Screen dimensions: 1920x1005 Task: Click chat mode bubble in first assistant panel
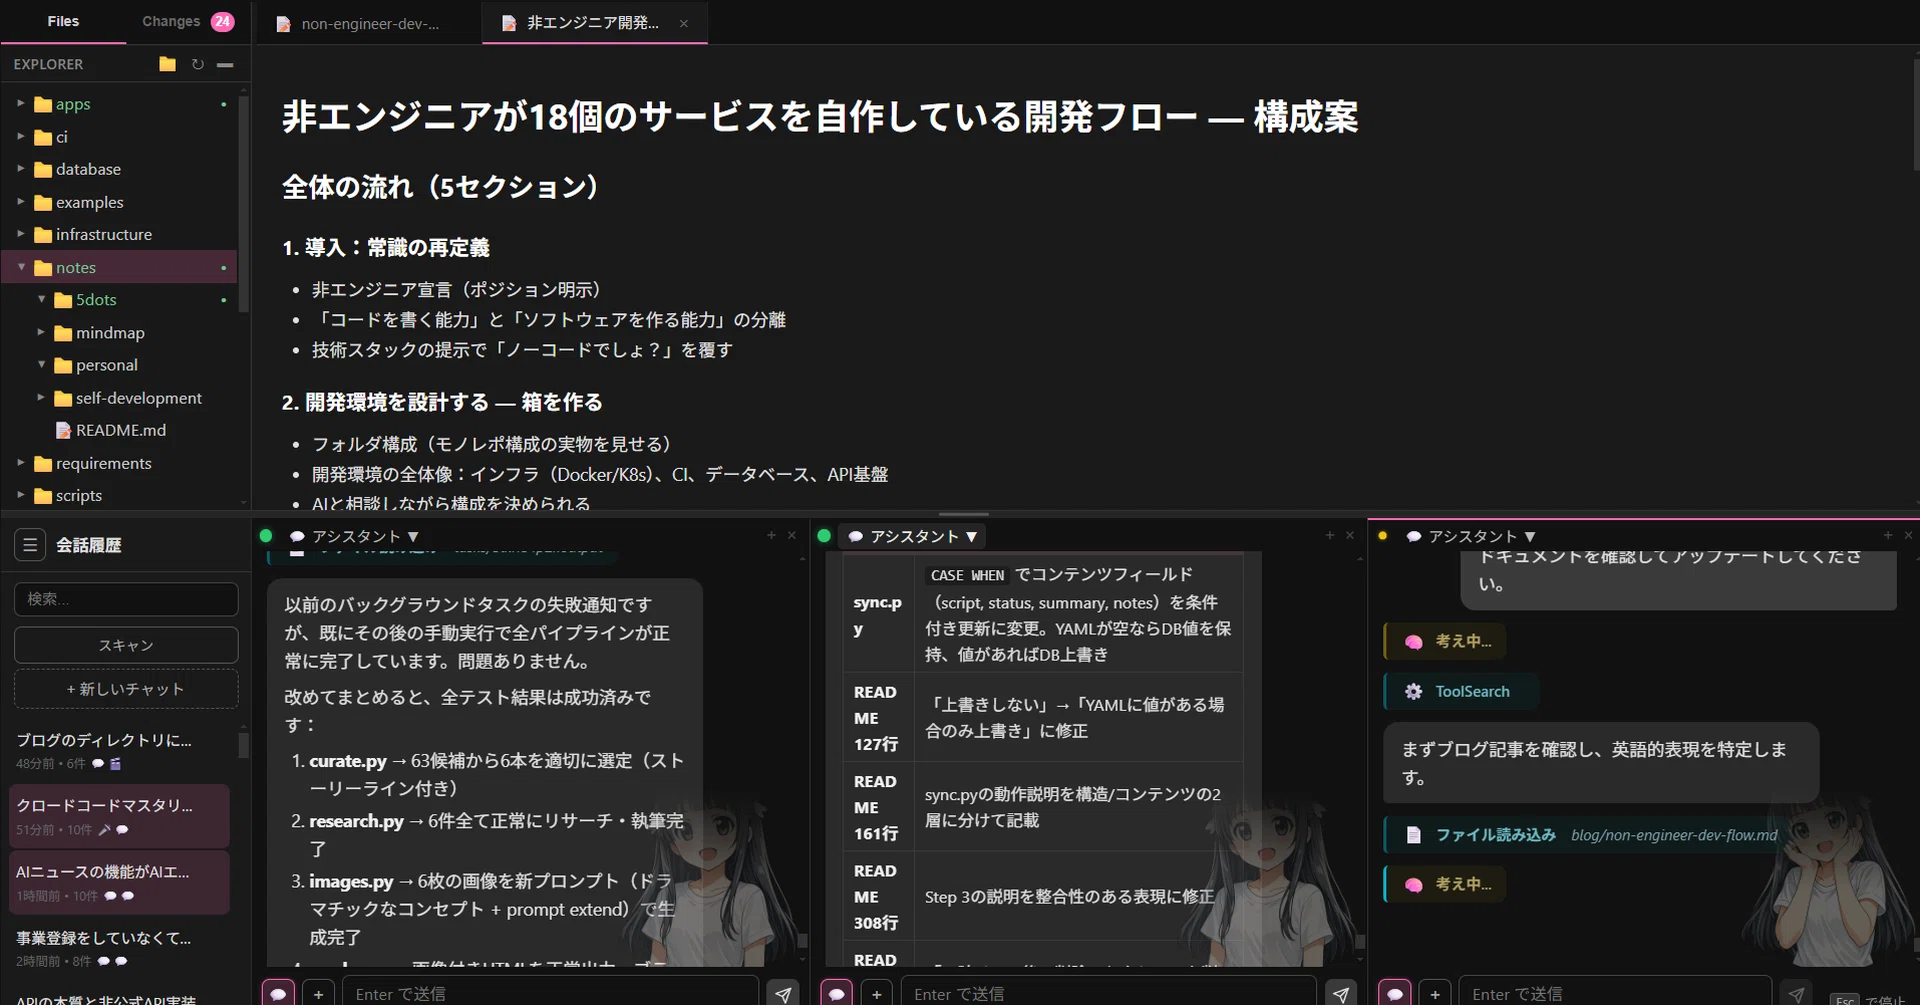(278, 993)
